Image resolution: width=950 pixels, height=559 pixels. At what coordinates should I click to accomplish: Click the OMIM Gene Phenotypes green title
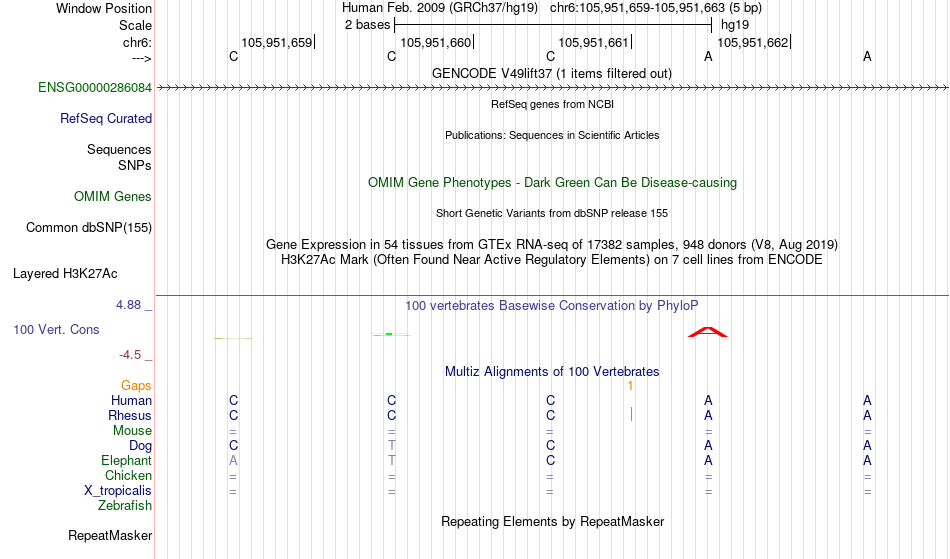point(552,182)
